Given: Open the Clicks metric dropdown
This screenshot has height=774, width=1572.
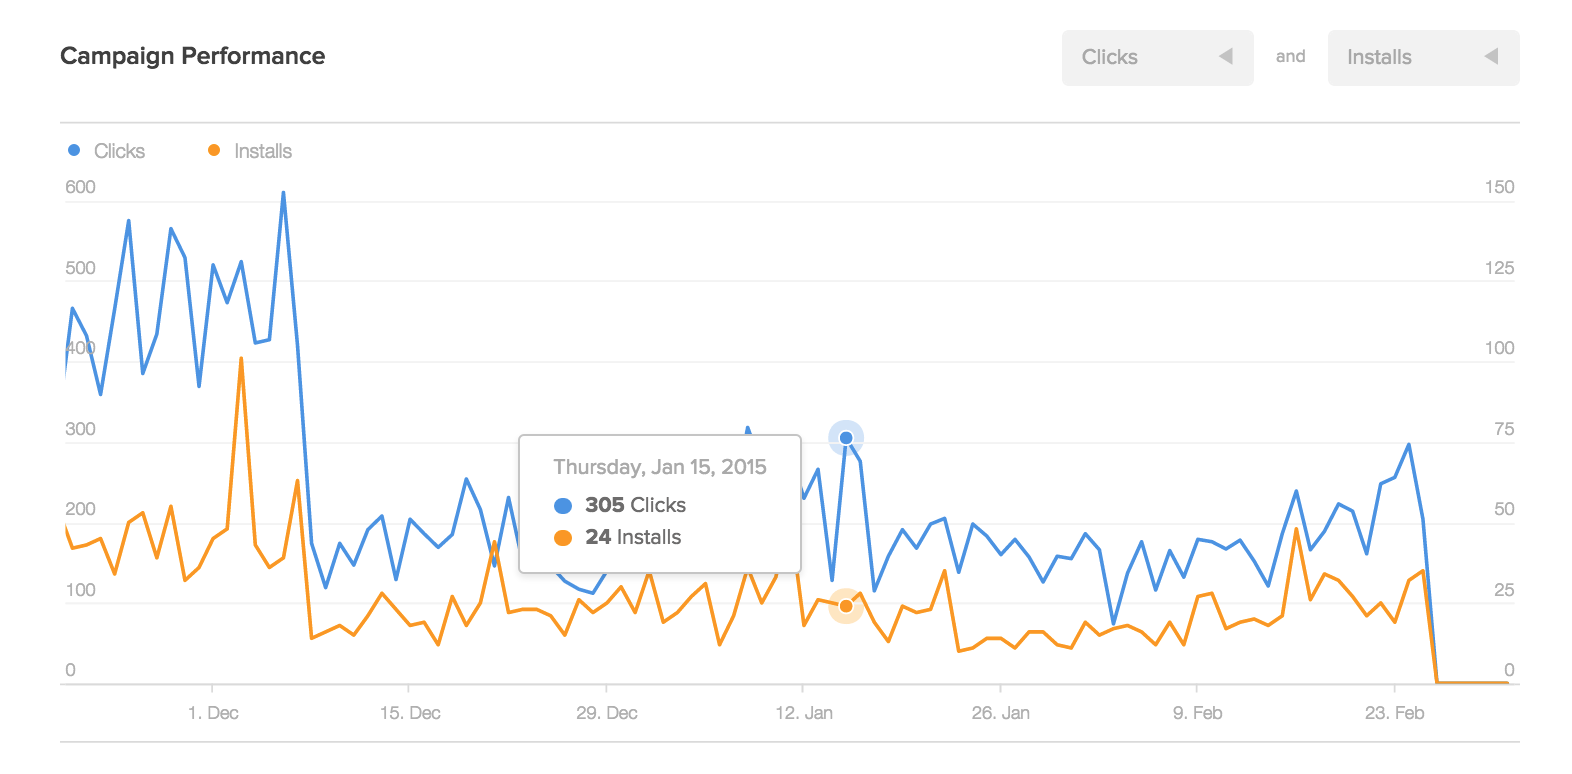Looking at the screenshot, I should point(1157,58).
